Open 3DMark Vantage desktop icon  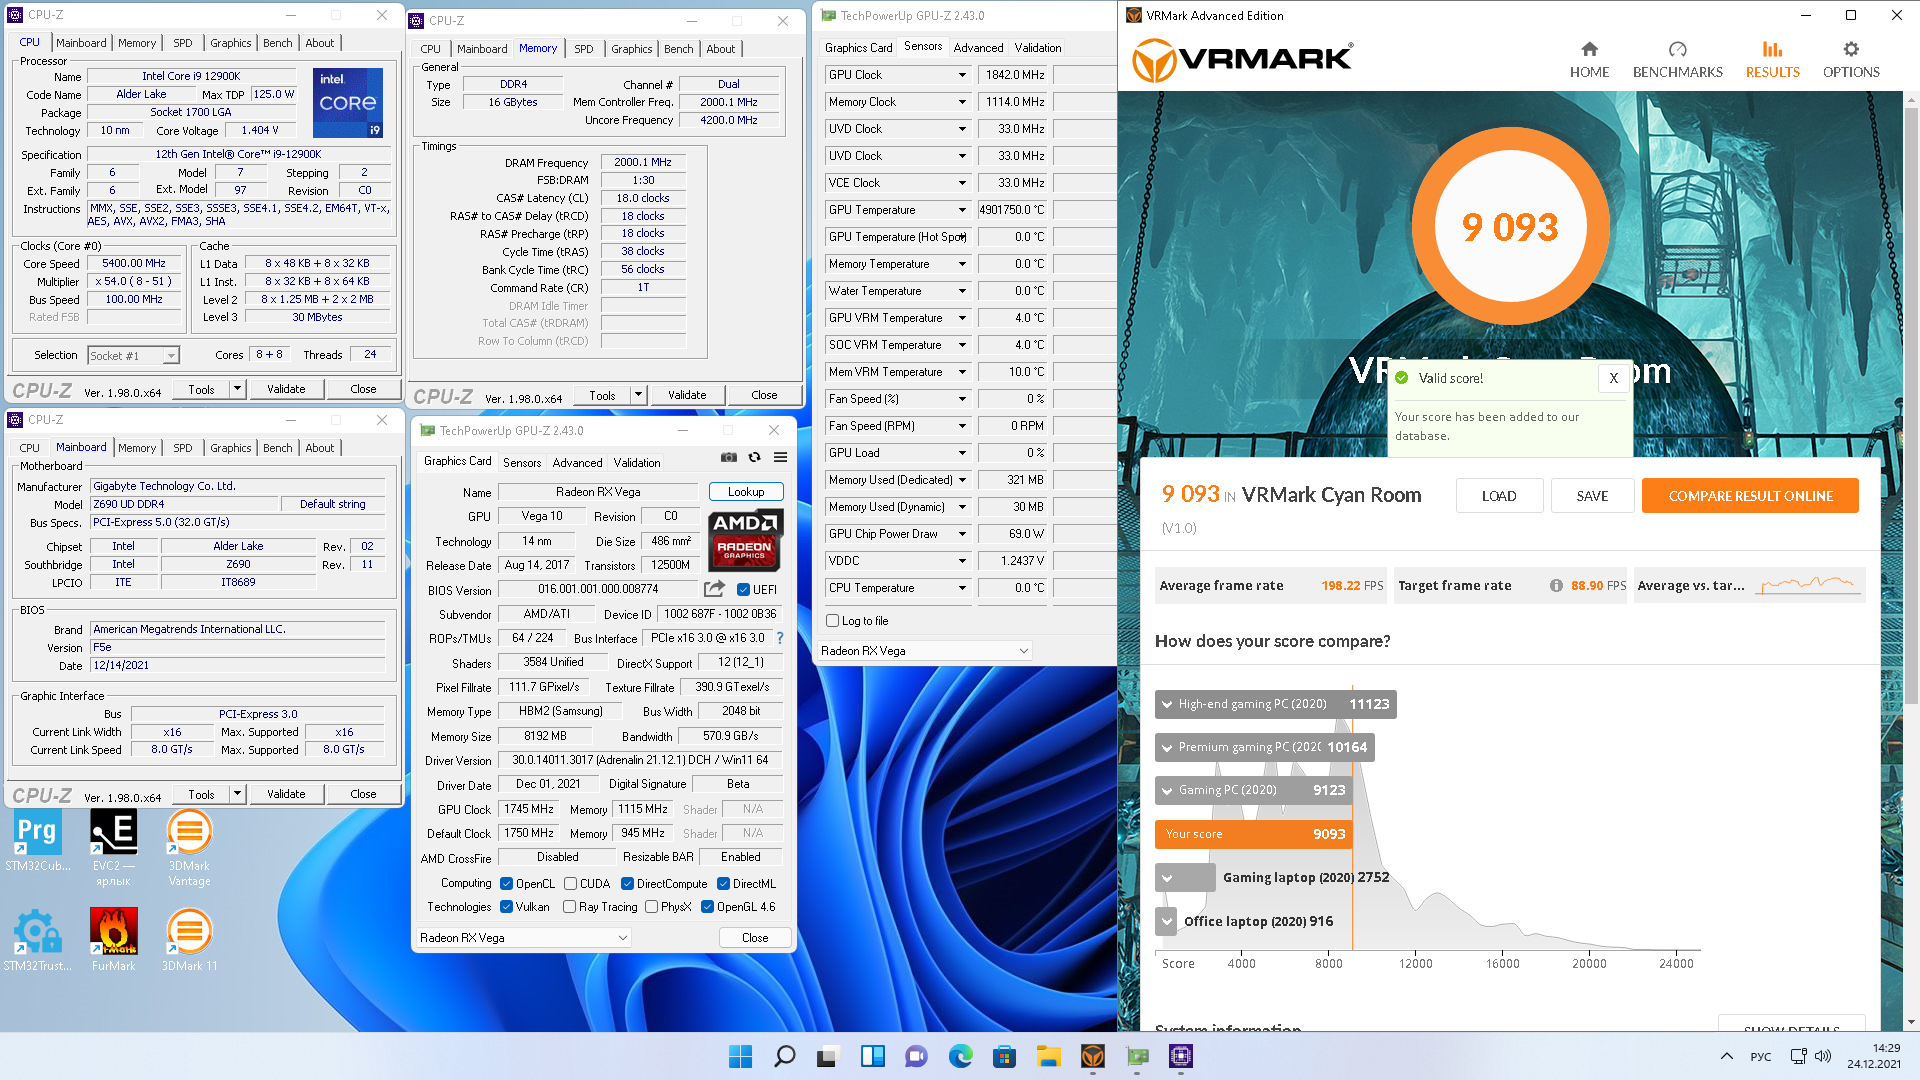pyautogui.click(x=189, y=847)
